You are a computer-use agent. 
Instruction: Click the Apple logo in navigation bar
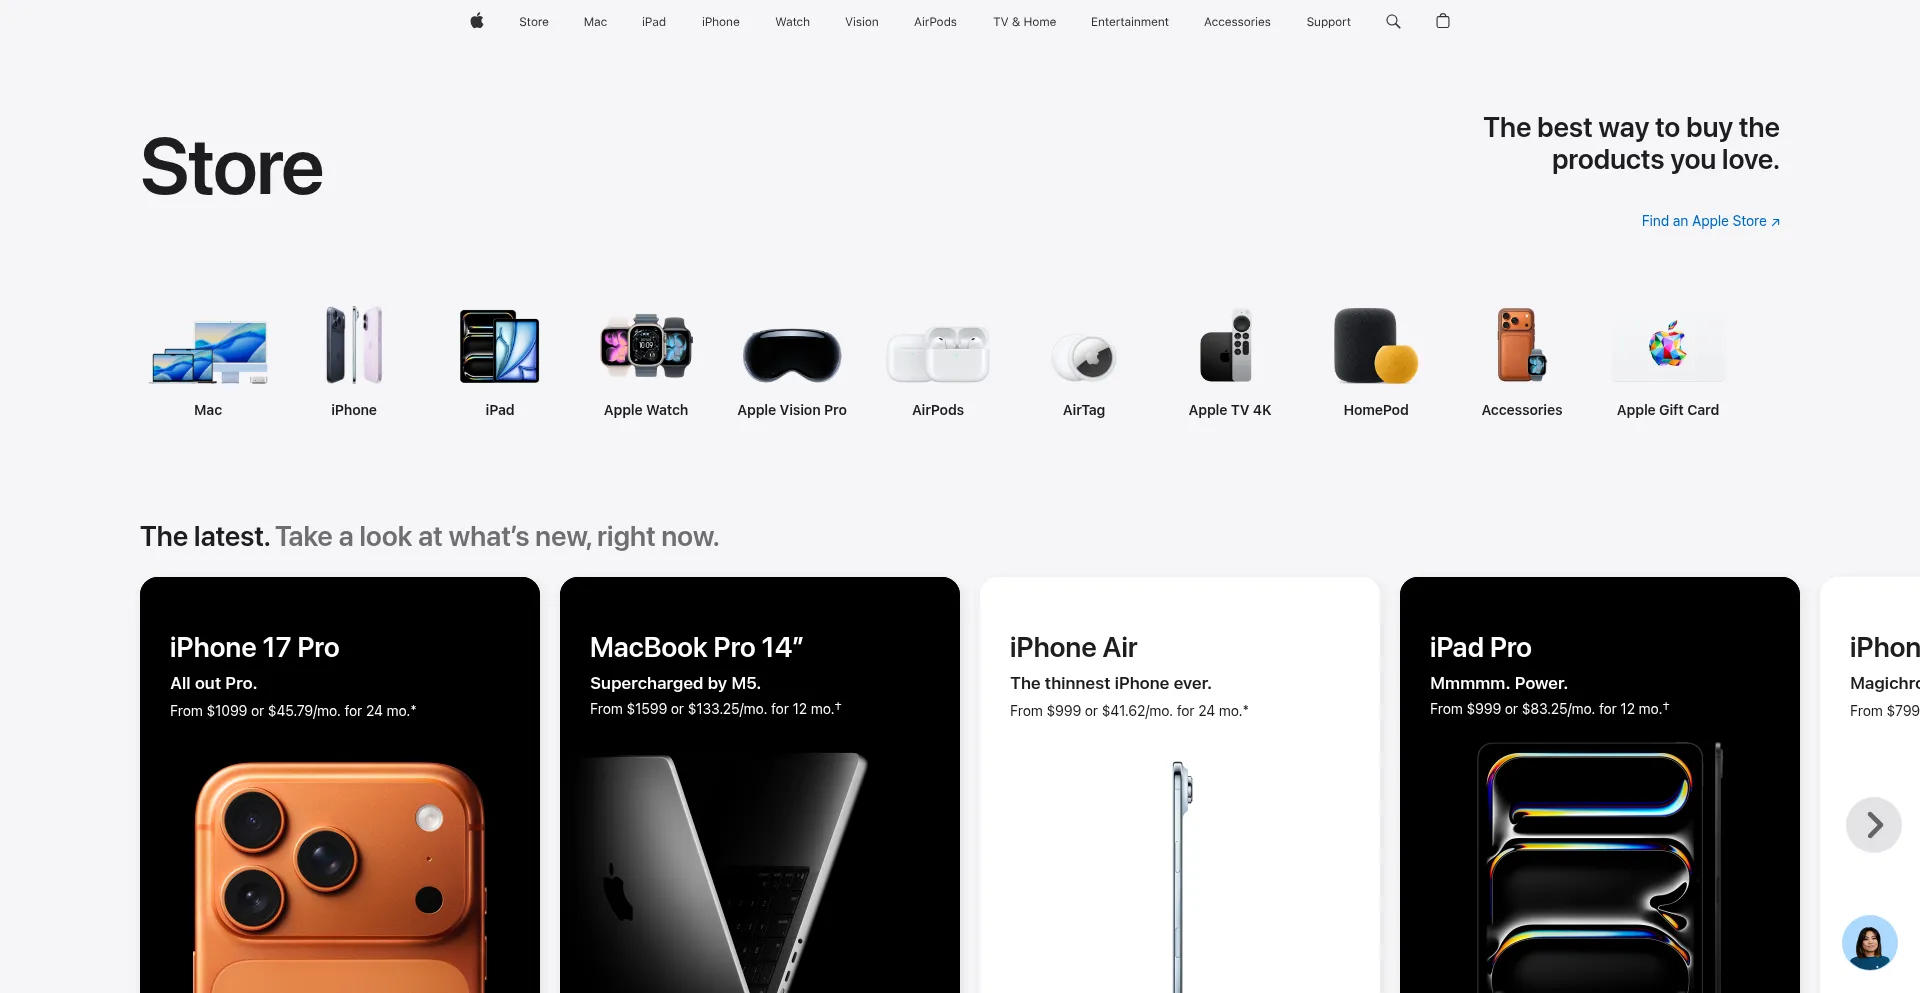coord(477,21)
